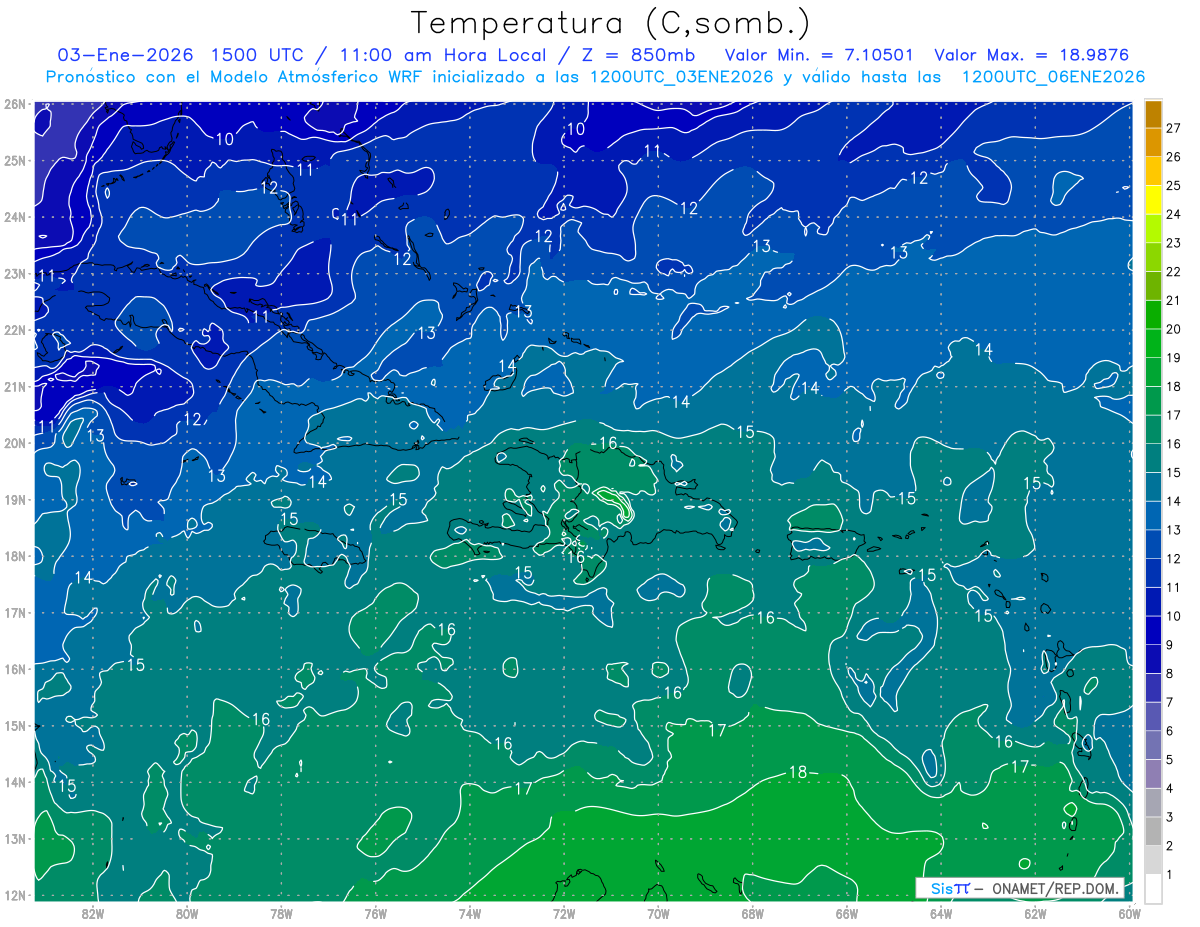The width and height of the screenshot is (1200, 927).
Task: Click the legend label '24'
Action: click(1173, 214)
